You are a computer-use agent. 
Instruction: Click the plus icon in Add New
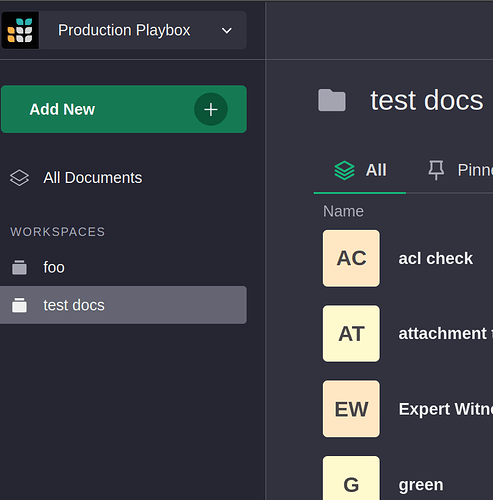[211, 109]
